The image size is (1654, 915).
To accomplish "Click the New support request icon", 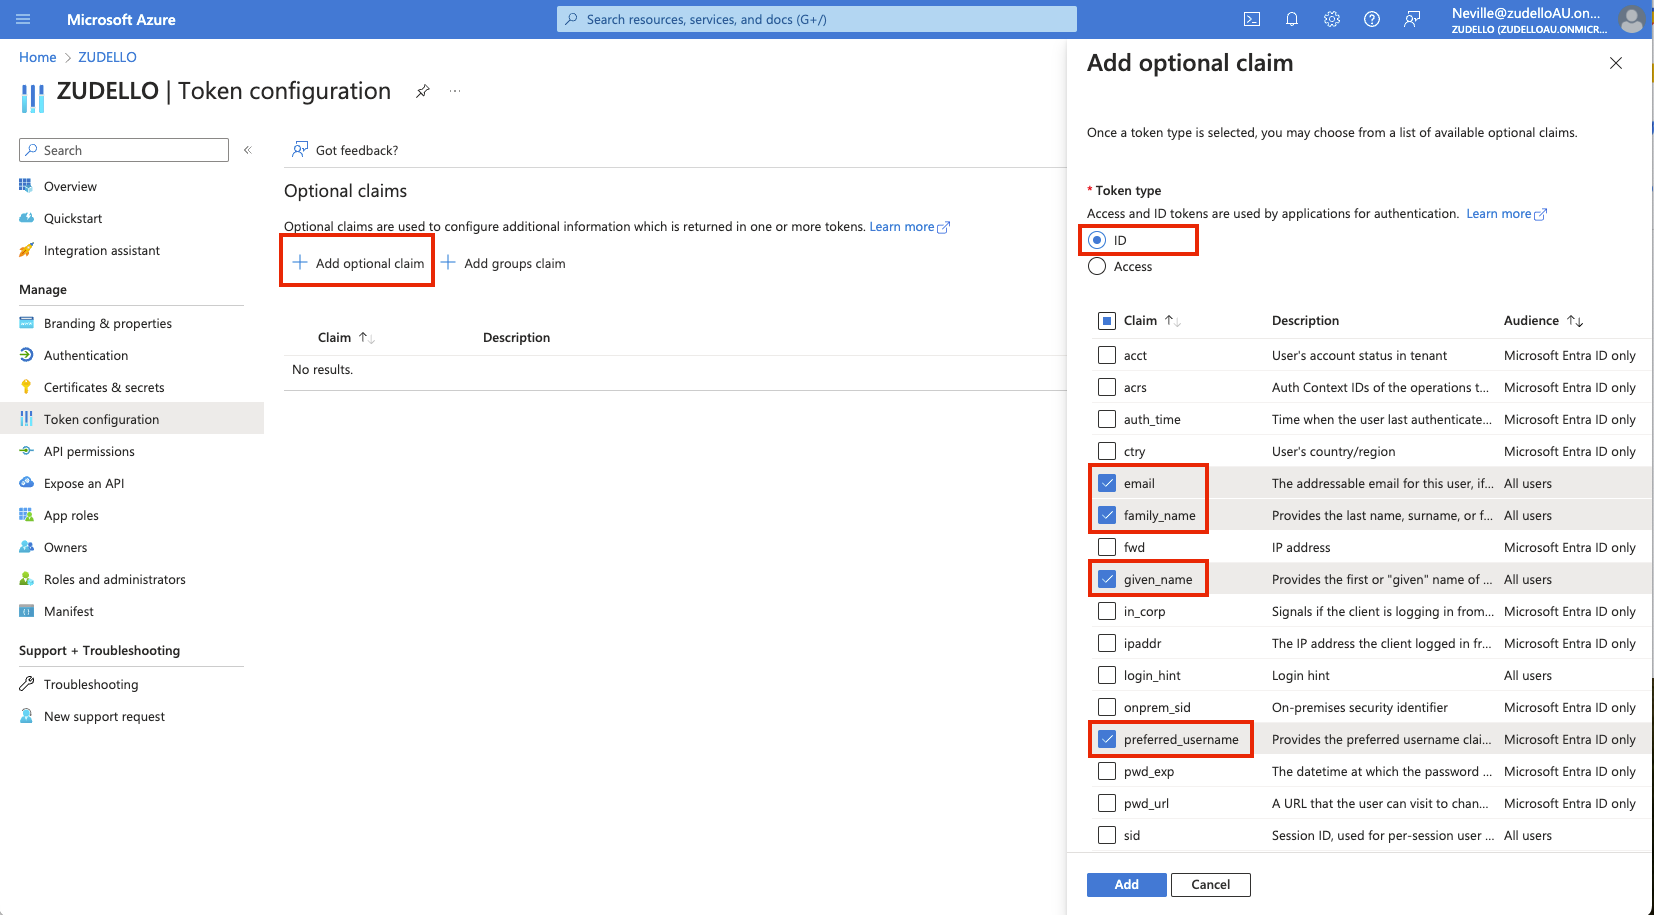I will tap(26, 716).
